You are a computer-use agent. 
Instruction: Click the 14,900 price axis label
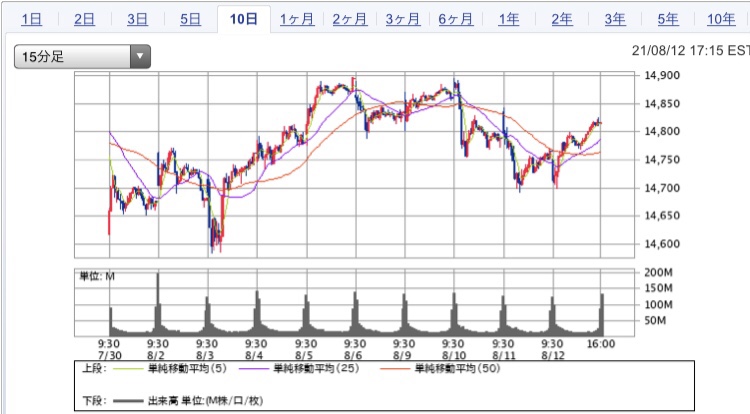point(662,75)
